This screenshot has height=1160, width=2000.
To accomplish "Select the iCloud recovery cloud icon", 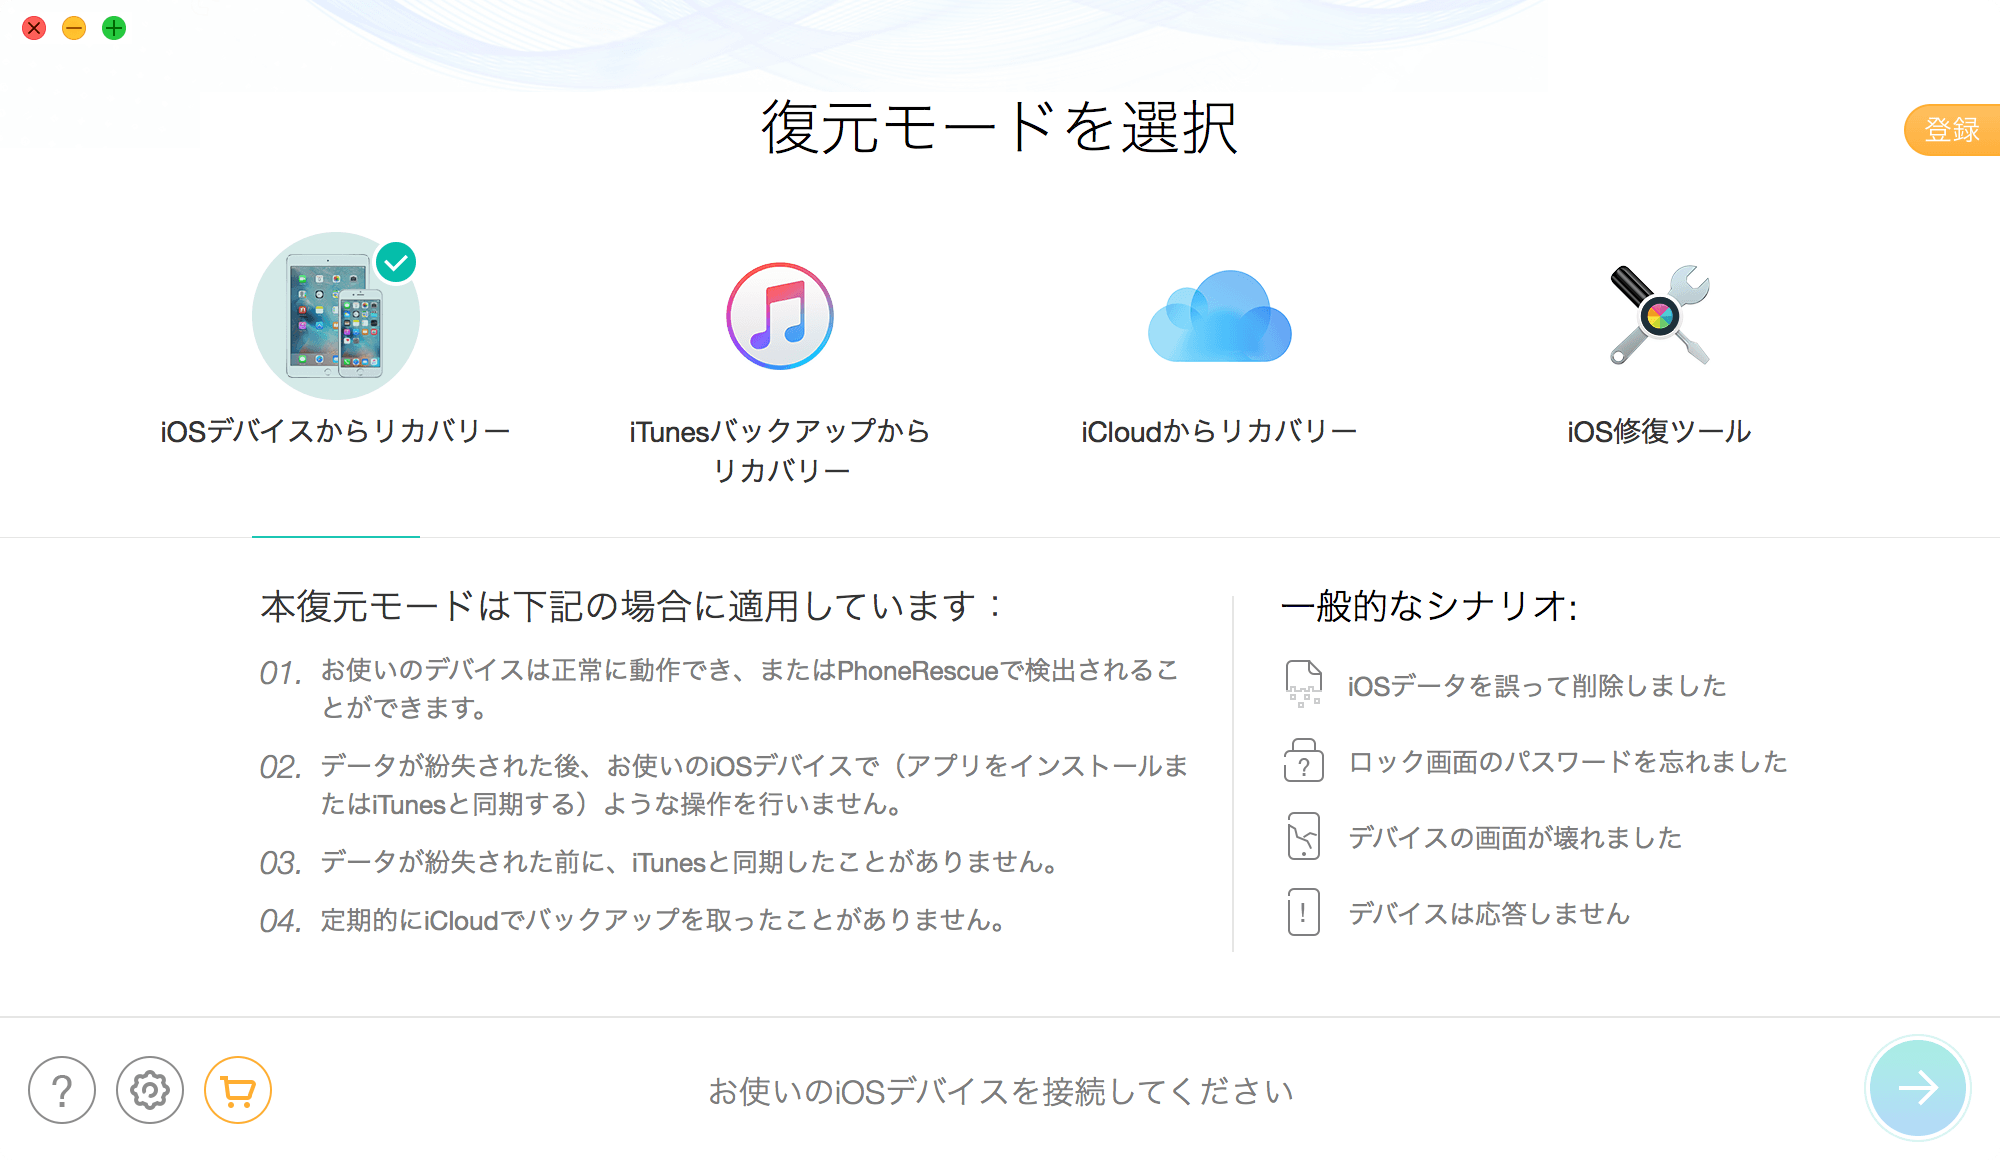I will [x=1219, y=316].
